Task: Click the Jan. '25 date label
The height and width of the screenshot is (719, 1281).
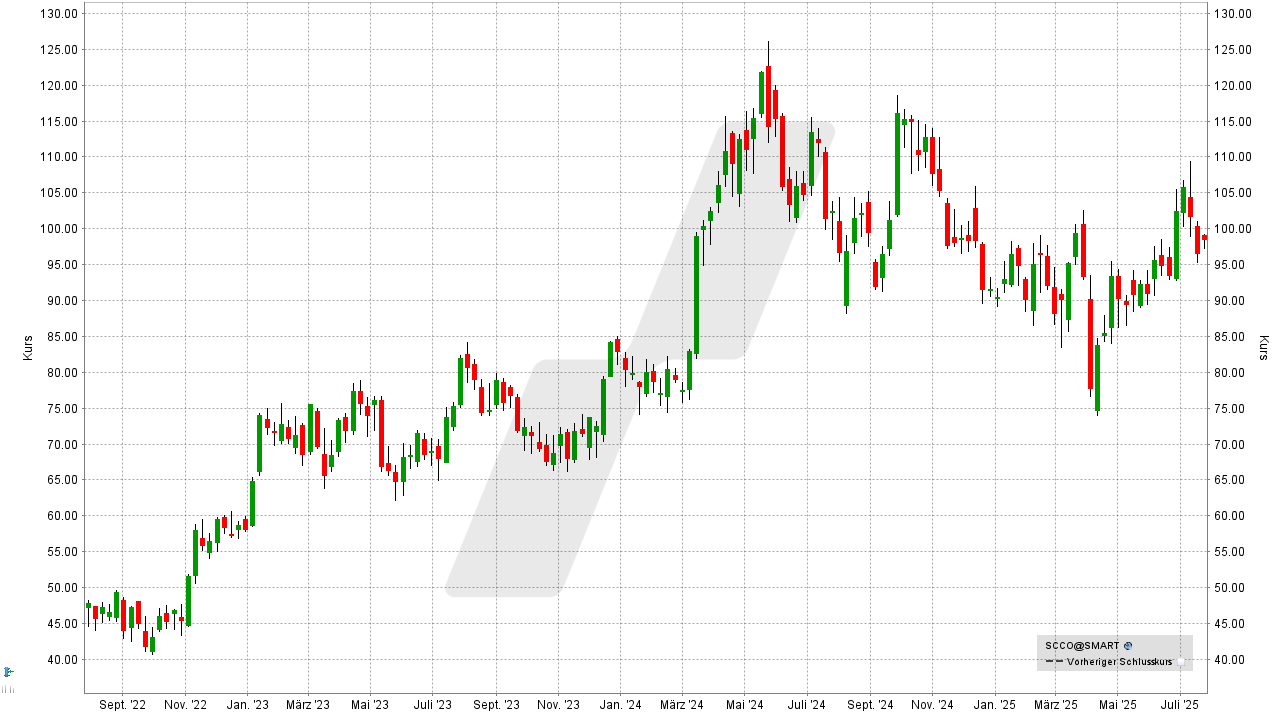Action: click(993, 706)
